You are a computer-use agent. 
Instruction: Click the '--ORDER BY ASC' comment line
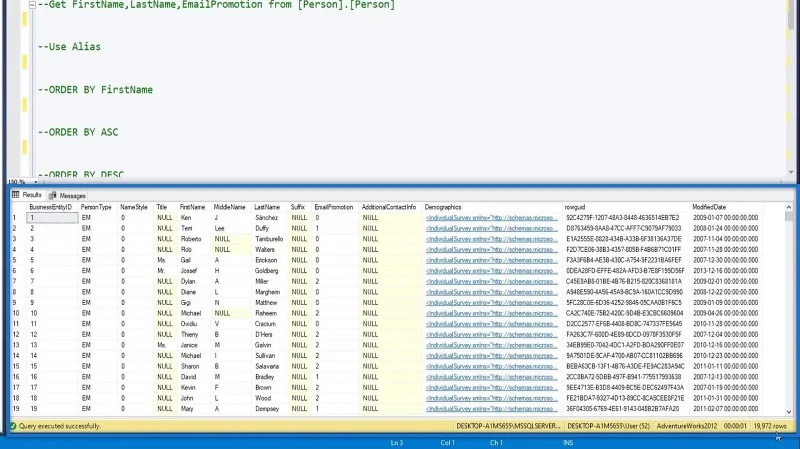click(x=78, y=133)
